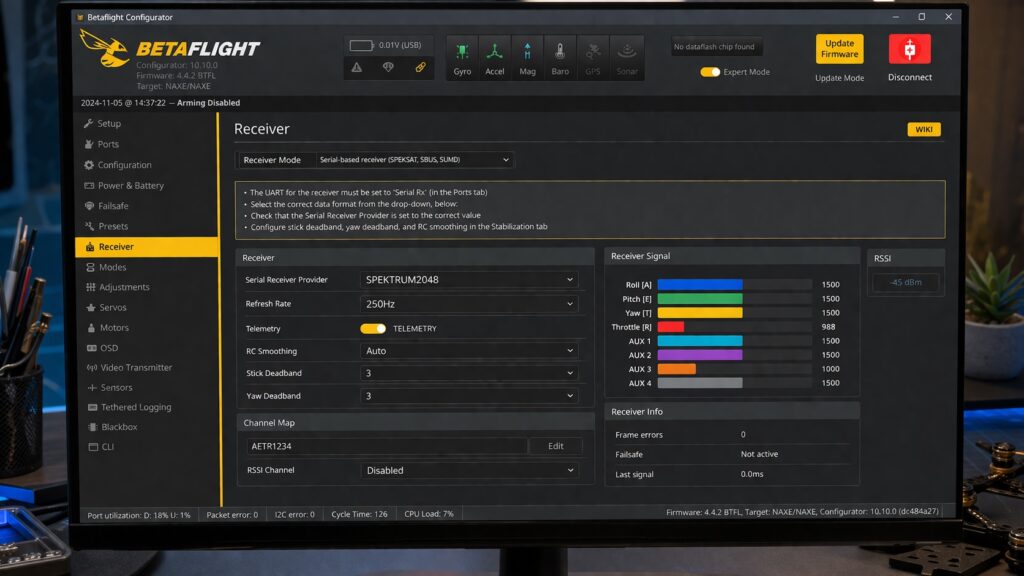Click the Tethered Logging tab icon
Screen dimensions: 1024x576
(92, 407)
